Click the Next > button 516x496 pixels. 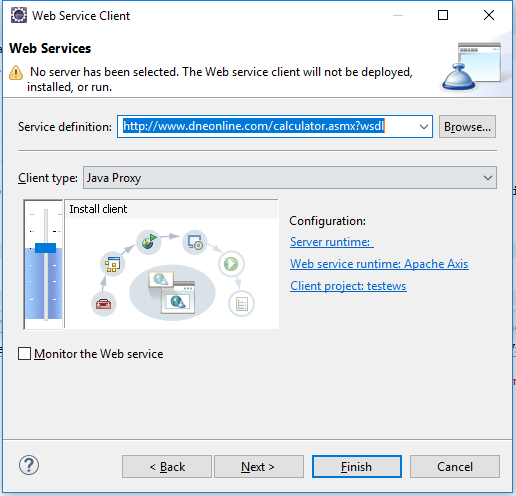click(x=259, y=467)
